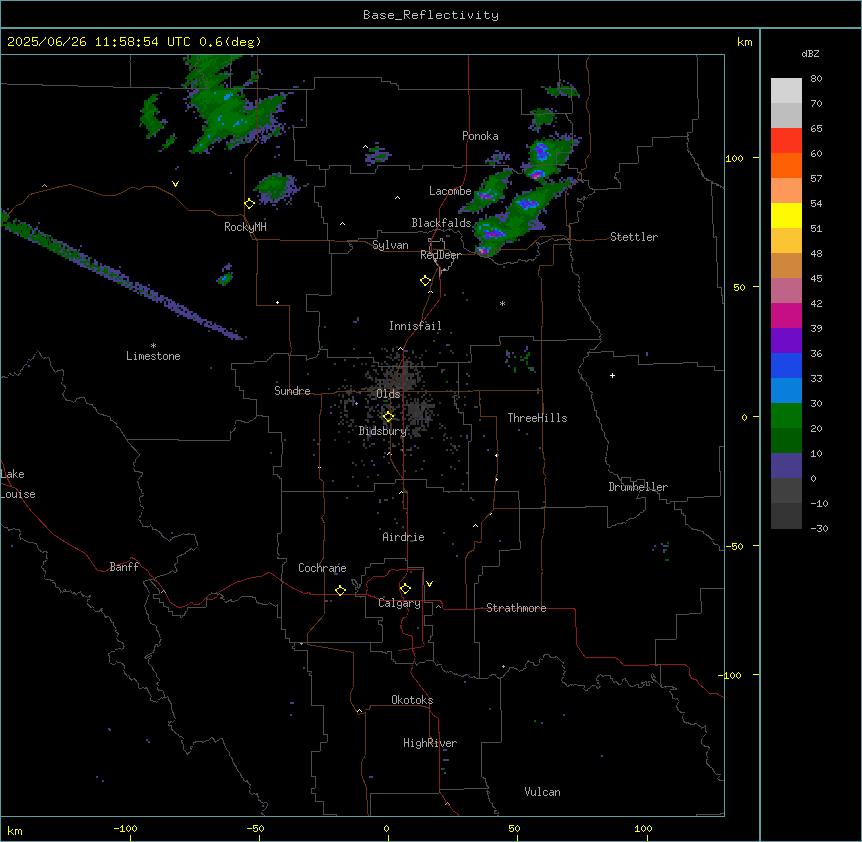Image resolution: width=862 pixels, height=842 pixels.
Task: Click the Didsbury city label
Action: pyautogui.click(x=383, y=431)
